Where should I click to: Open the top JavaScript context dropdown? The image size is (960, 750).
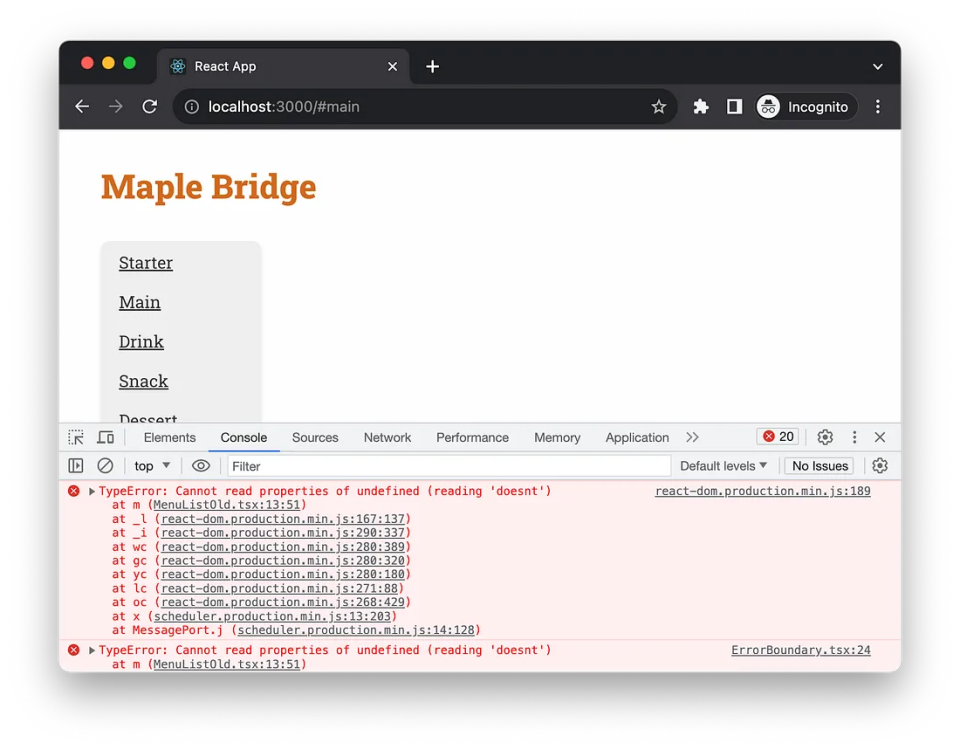(152, 466)
